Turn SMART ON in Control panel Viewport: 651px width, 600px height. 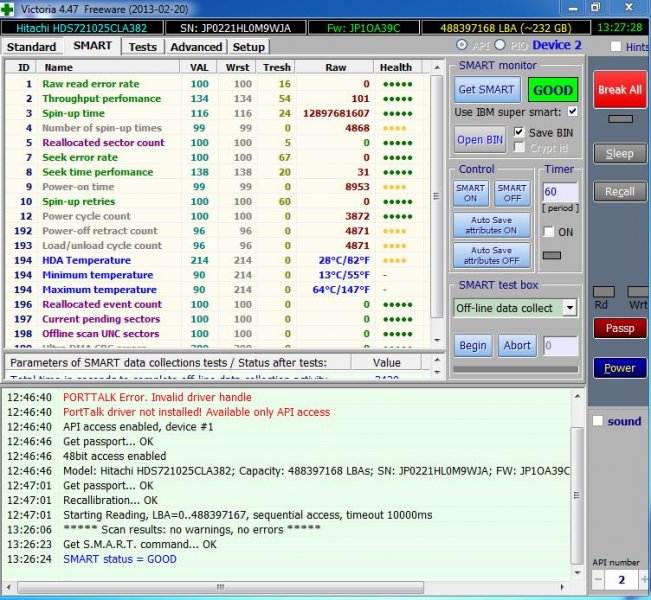point(471,193)
